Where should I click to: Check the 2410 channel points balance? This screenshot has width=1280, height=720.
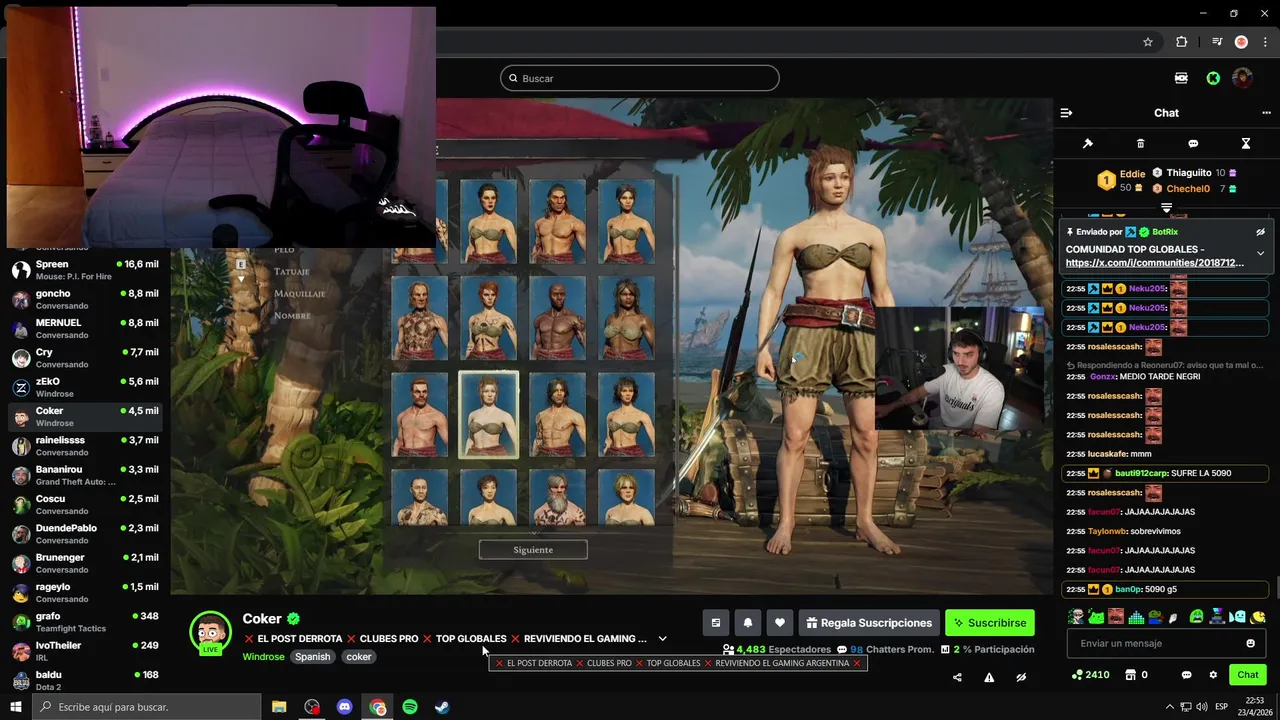(x=1090, y=675)
